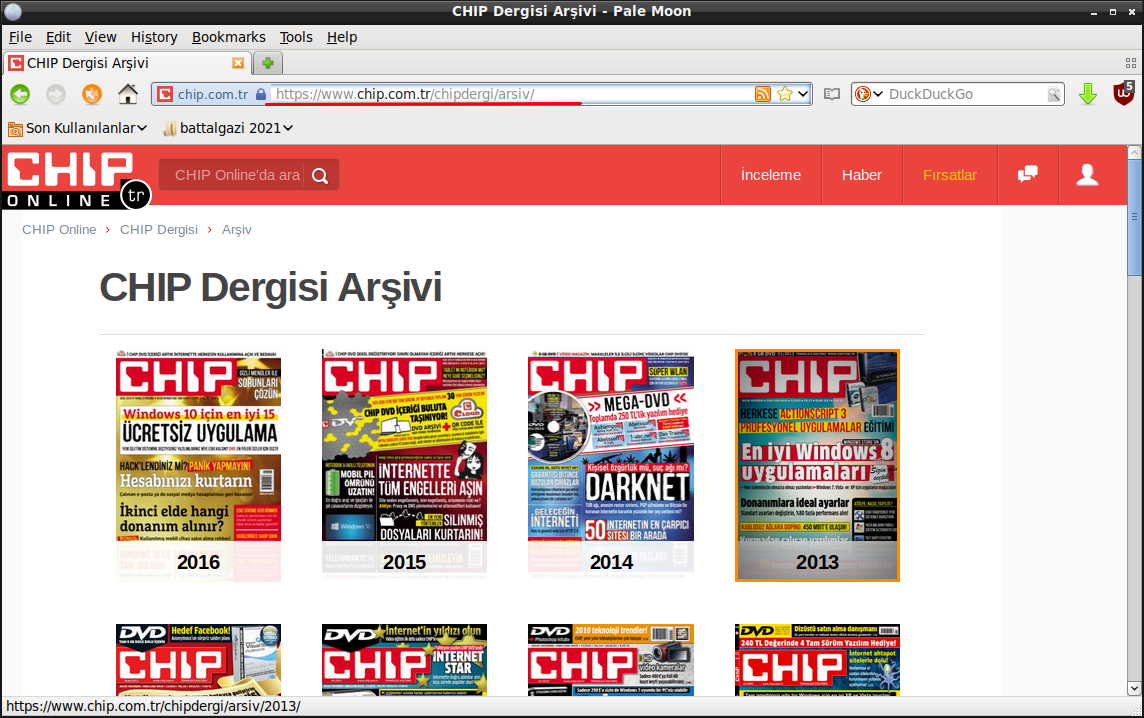Open the View menu
Viewport: 1144px width, 718px height.
click(x=101, y=37)
